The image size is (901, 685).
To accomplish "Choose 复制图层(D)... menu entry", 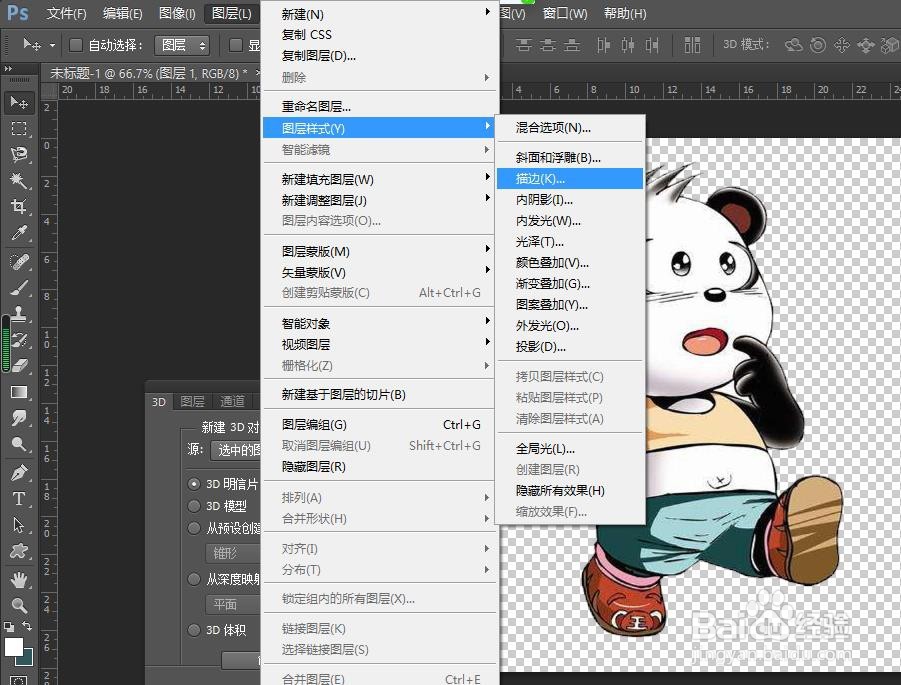I will tap(379, 56).
